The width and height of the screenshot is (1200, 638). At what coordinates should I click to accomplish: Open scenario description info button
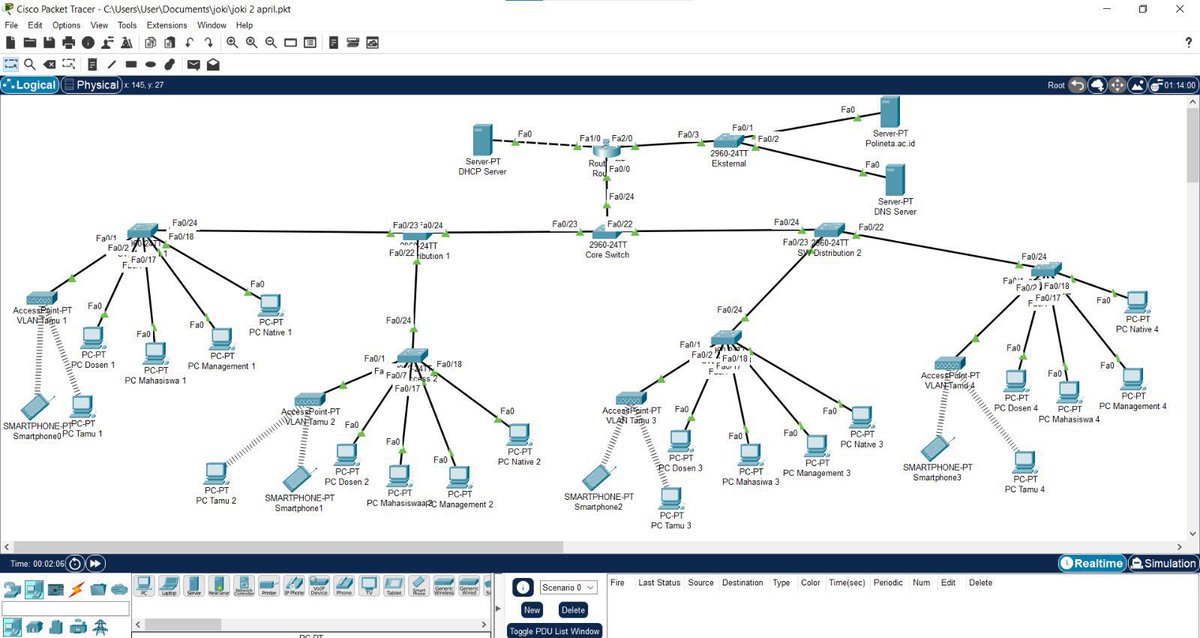(x=522, y=587)
